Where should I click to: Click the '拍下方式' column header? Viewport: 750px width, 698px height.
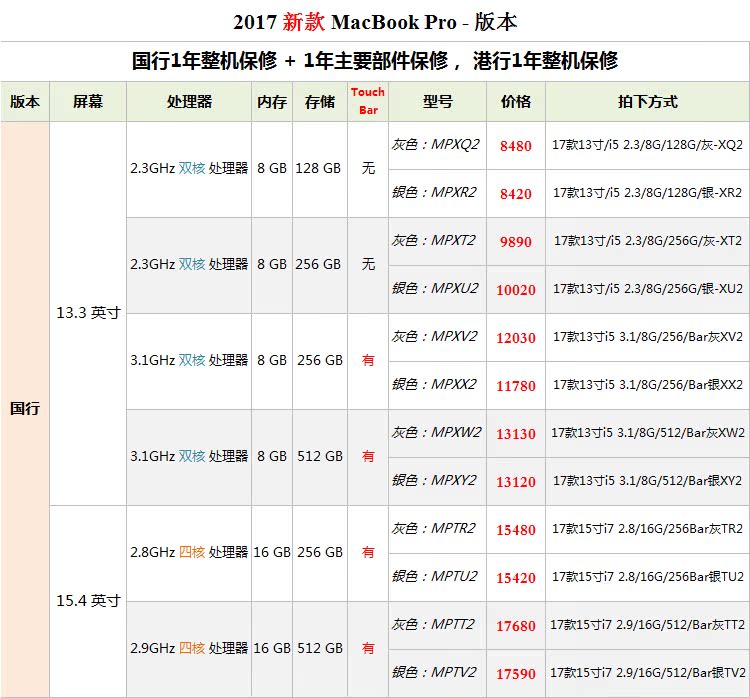point(648,101)
